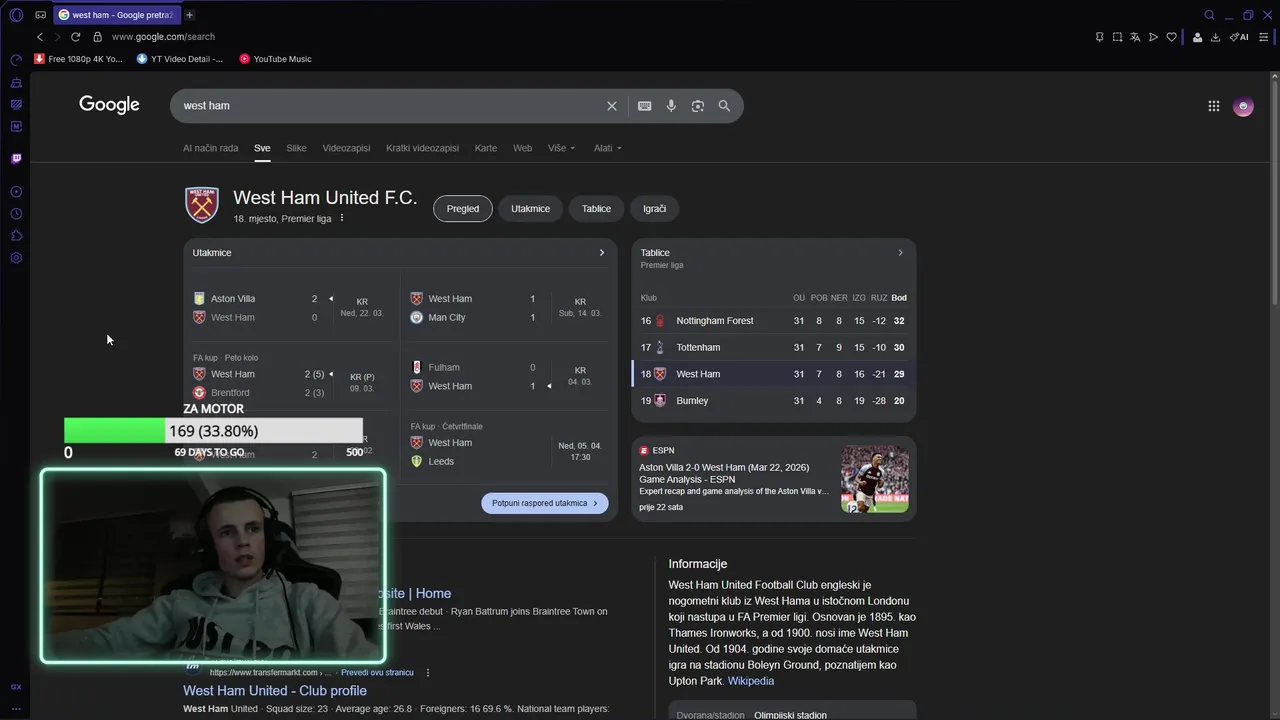
Task: Select the Videozapisi search tab
Action: point(346,148)
